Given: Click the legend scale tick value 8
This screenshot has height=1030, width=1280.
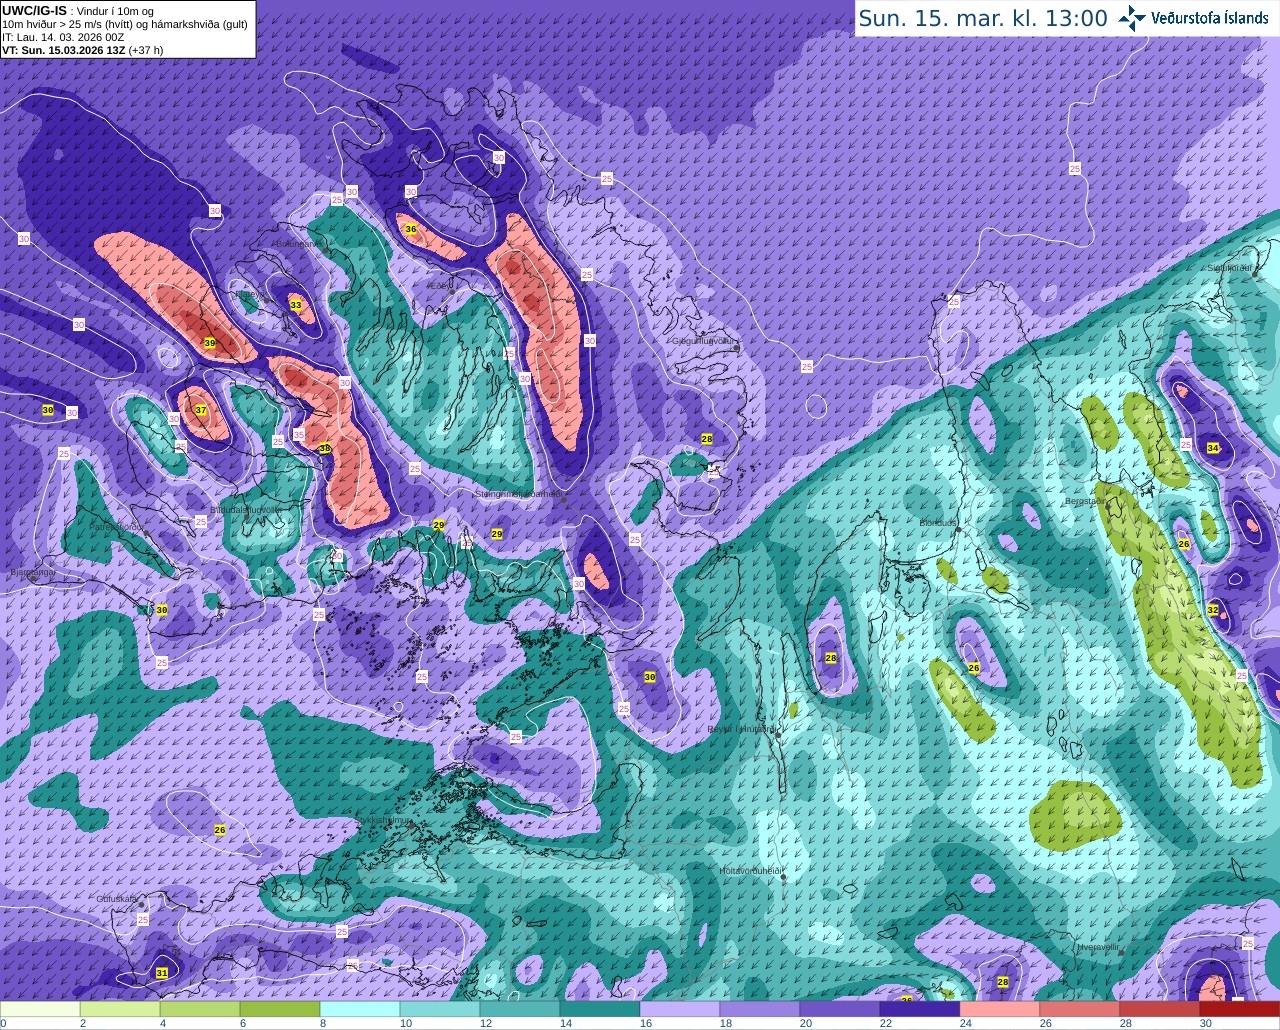Looking at the screenshot, I should (x=322, y=1023).
